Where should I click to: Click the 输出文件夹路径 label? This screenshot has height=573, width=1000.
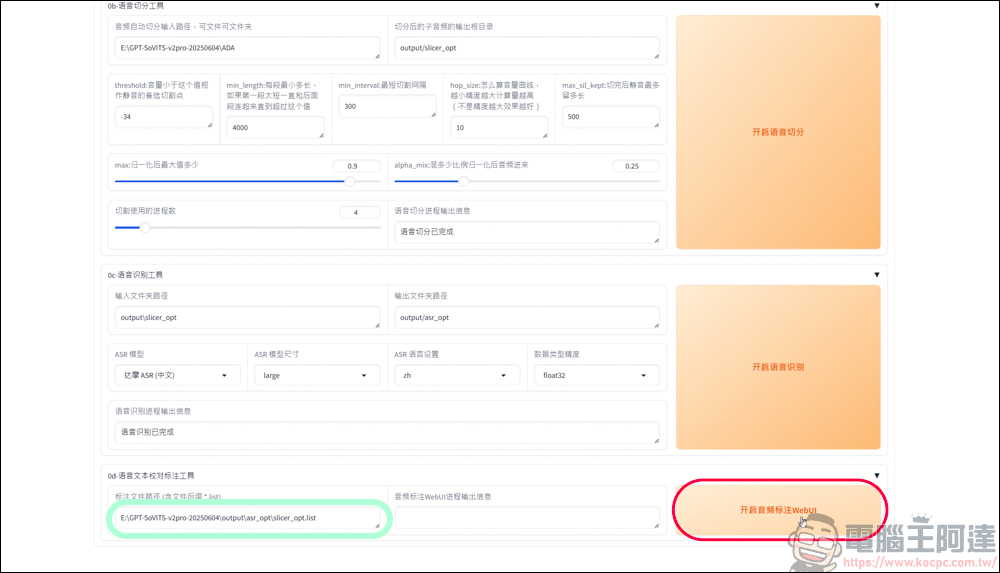point(421,296)
